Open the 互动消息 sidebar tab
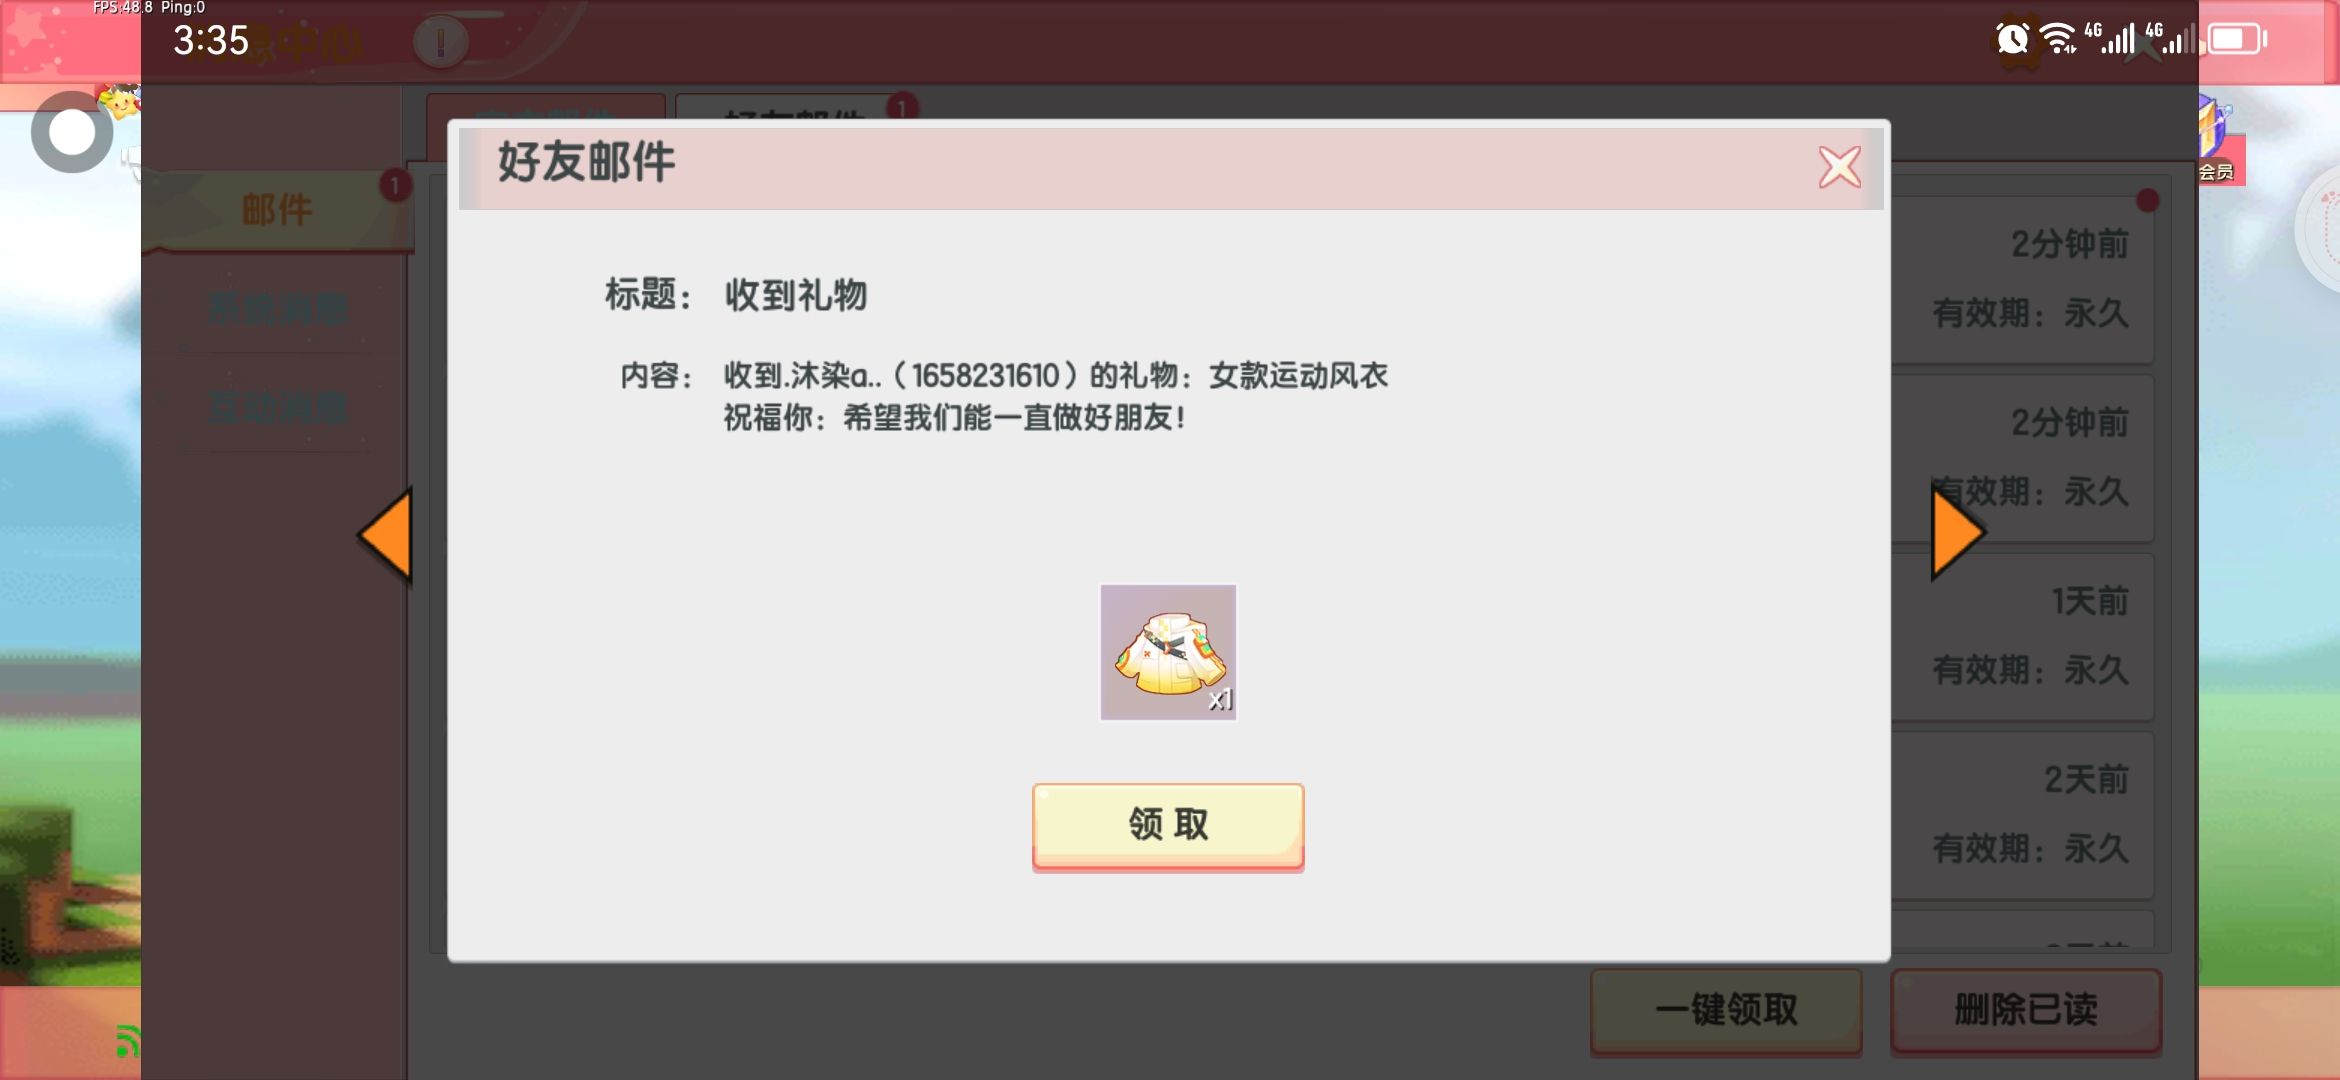The width and height of the screenshot is (2340, 1080). tap(277, 408)
